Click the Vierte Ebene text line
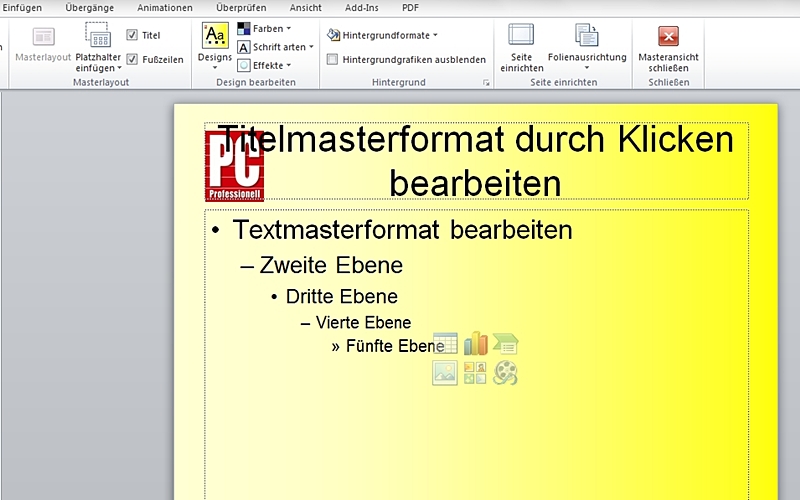800x500 pixels. [363, 322]
